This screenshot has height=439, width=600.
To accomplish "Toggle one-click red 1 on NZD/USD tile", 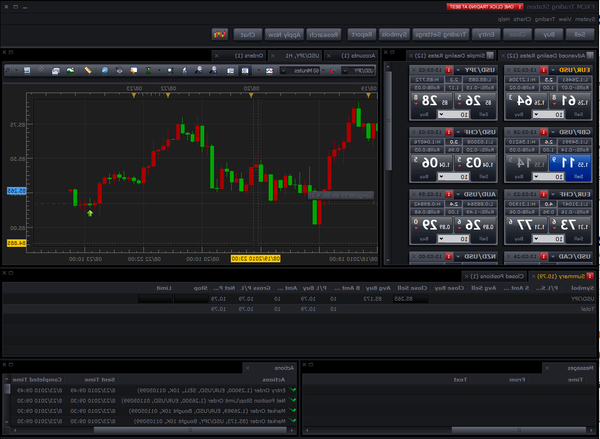I will [x=449, y=256].
